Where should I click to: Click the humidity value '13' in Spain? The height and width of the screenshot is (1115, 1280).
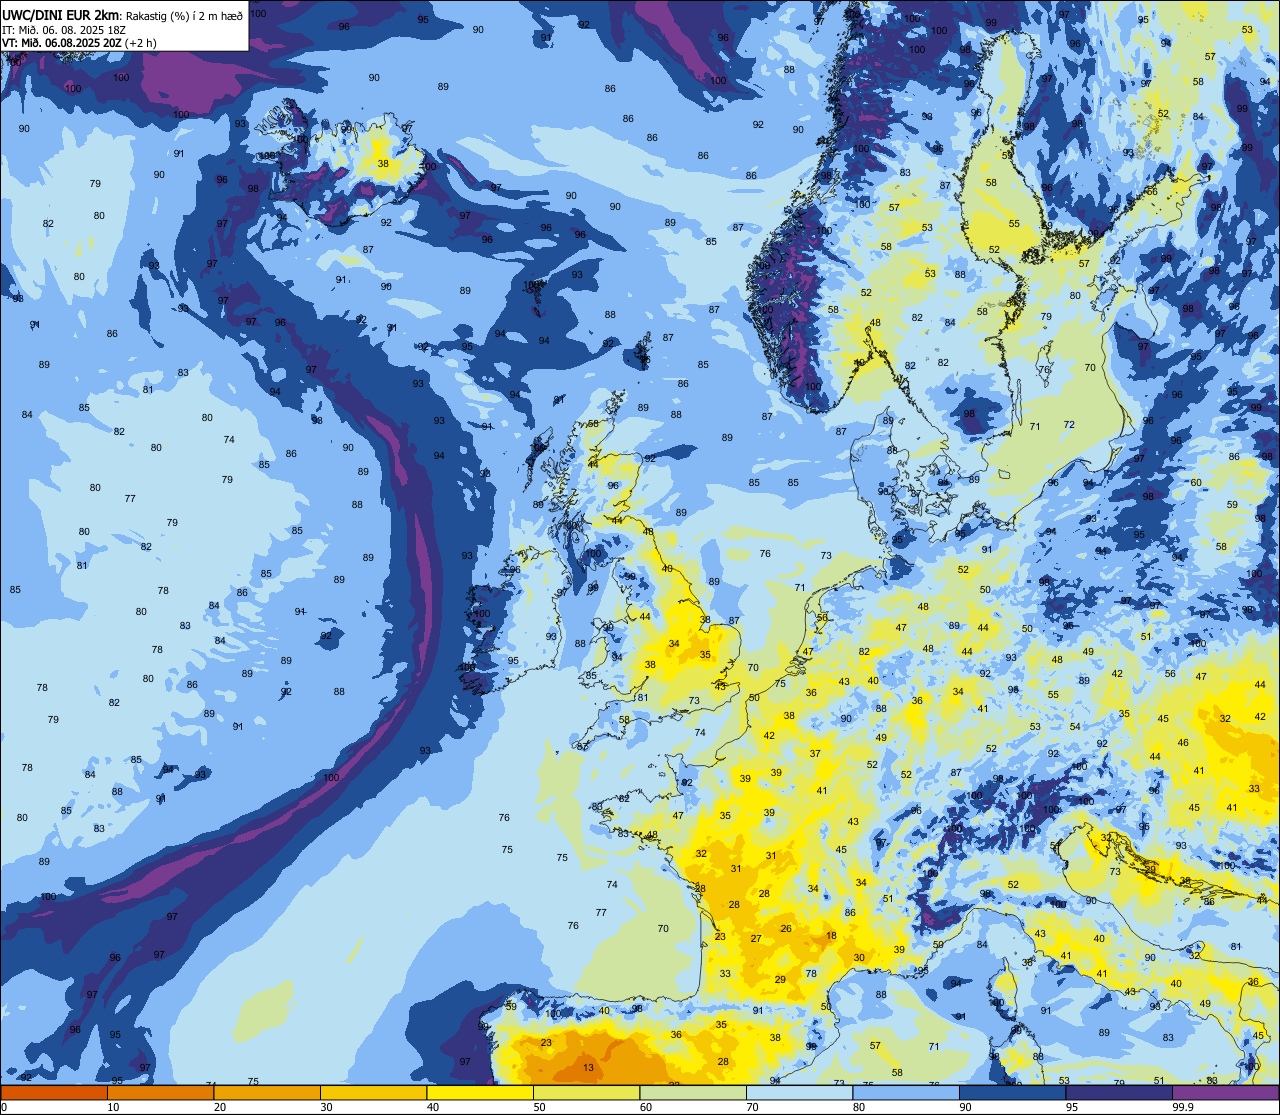(588, 1068)
